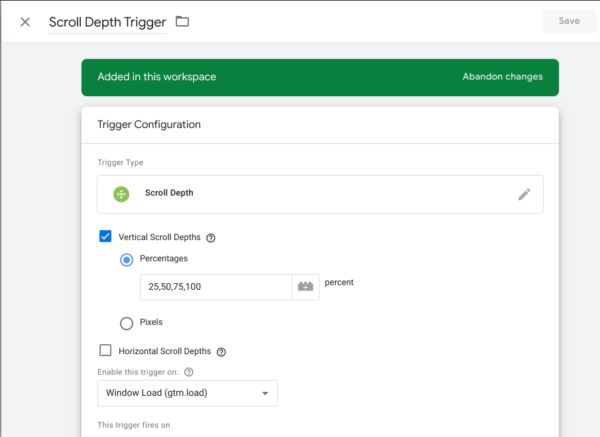Uncheck Vertical Scroll Depths checkbox
Viewport: 600px width, 437px height.
(105, 237)
